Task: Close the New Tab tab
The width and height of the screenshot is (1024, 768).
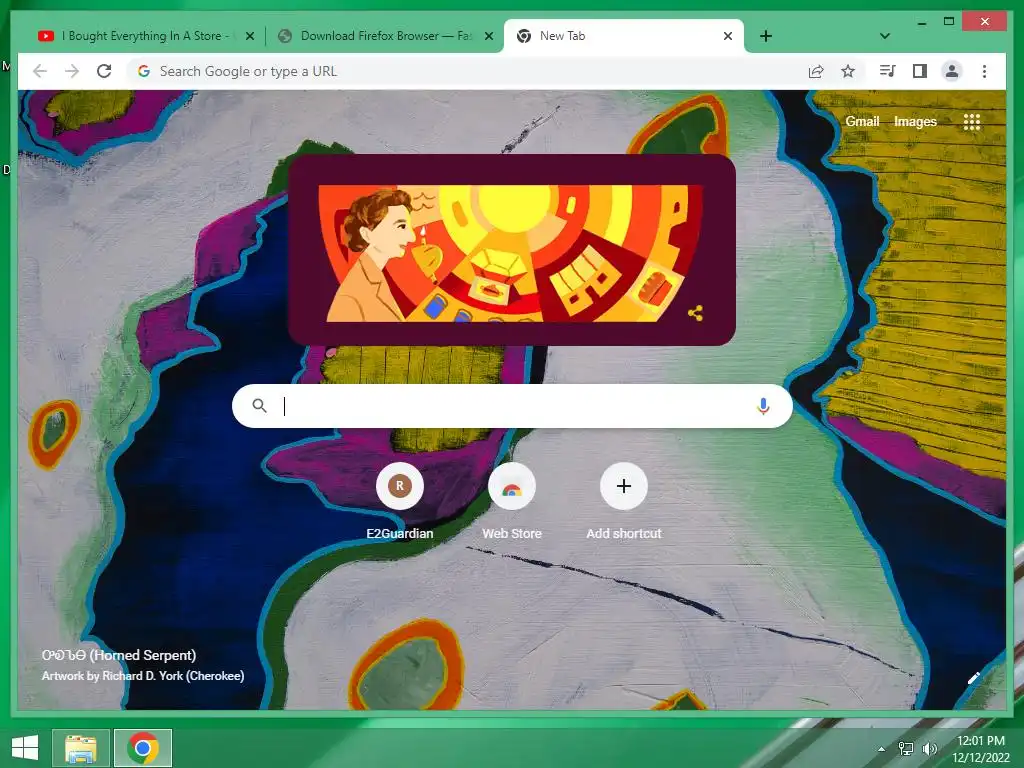Action: [728, 37]
